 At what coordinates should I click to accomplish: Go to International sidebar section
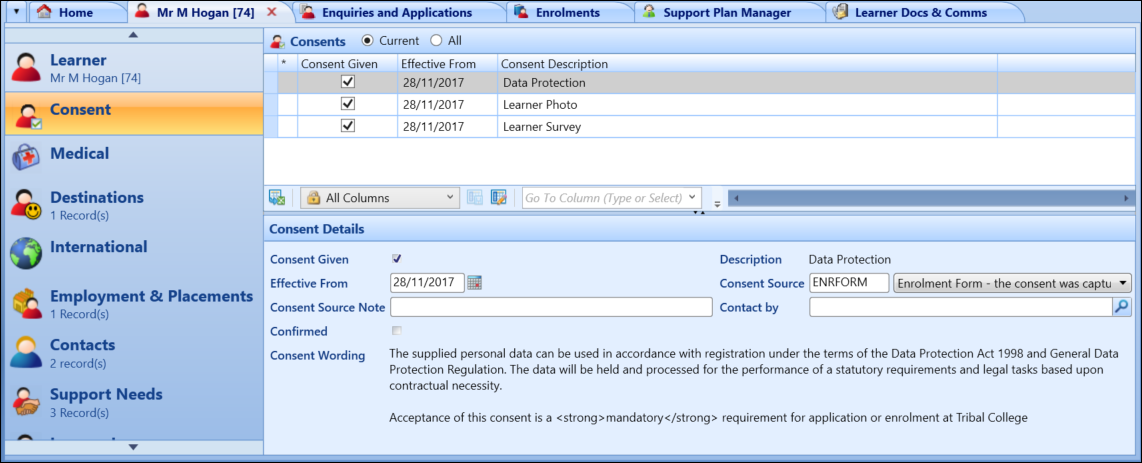tap(98, 247)
